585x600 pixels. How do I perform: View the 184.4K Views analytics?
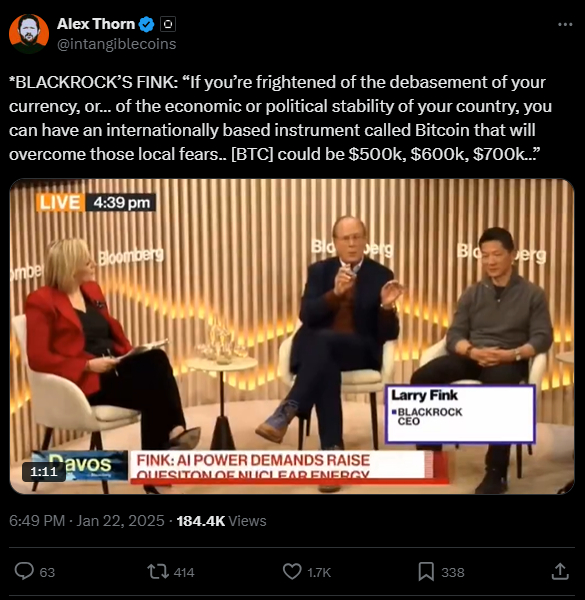221,521
